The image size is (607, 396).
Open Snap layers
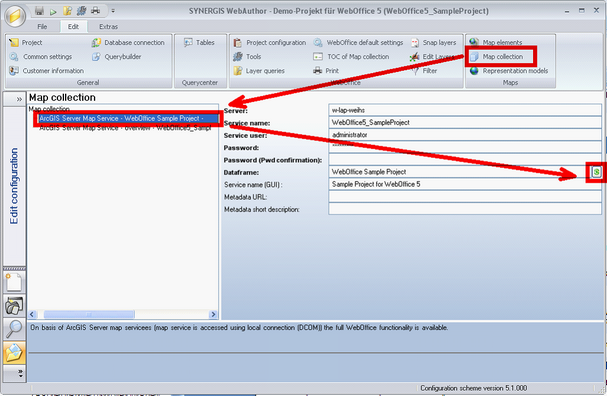tap(433, 43)
